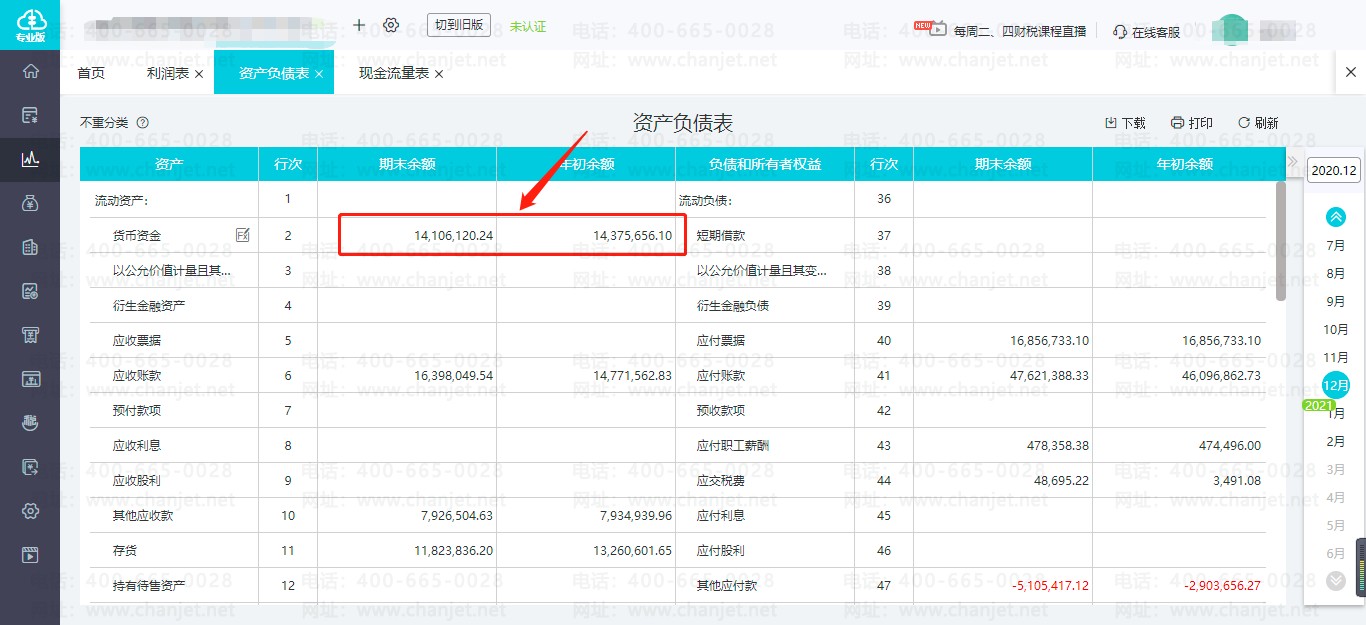Move to earlier months with up chevron
Viewport: 1366px width, 625px height.
[1336, 217]
